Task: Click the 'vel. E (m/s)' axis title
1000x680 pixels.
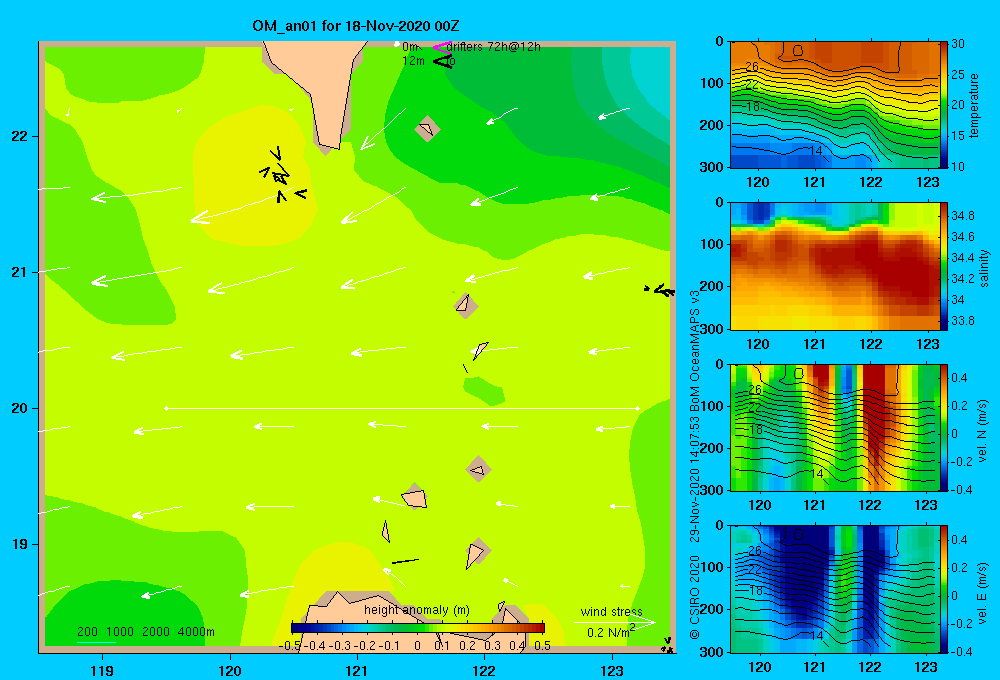Action: point(983,592)
